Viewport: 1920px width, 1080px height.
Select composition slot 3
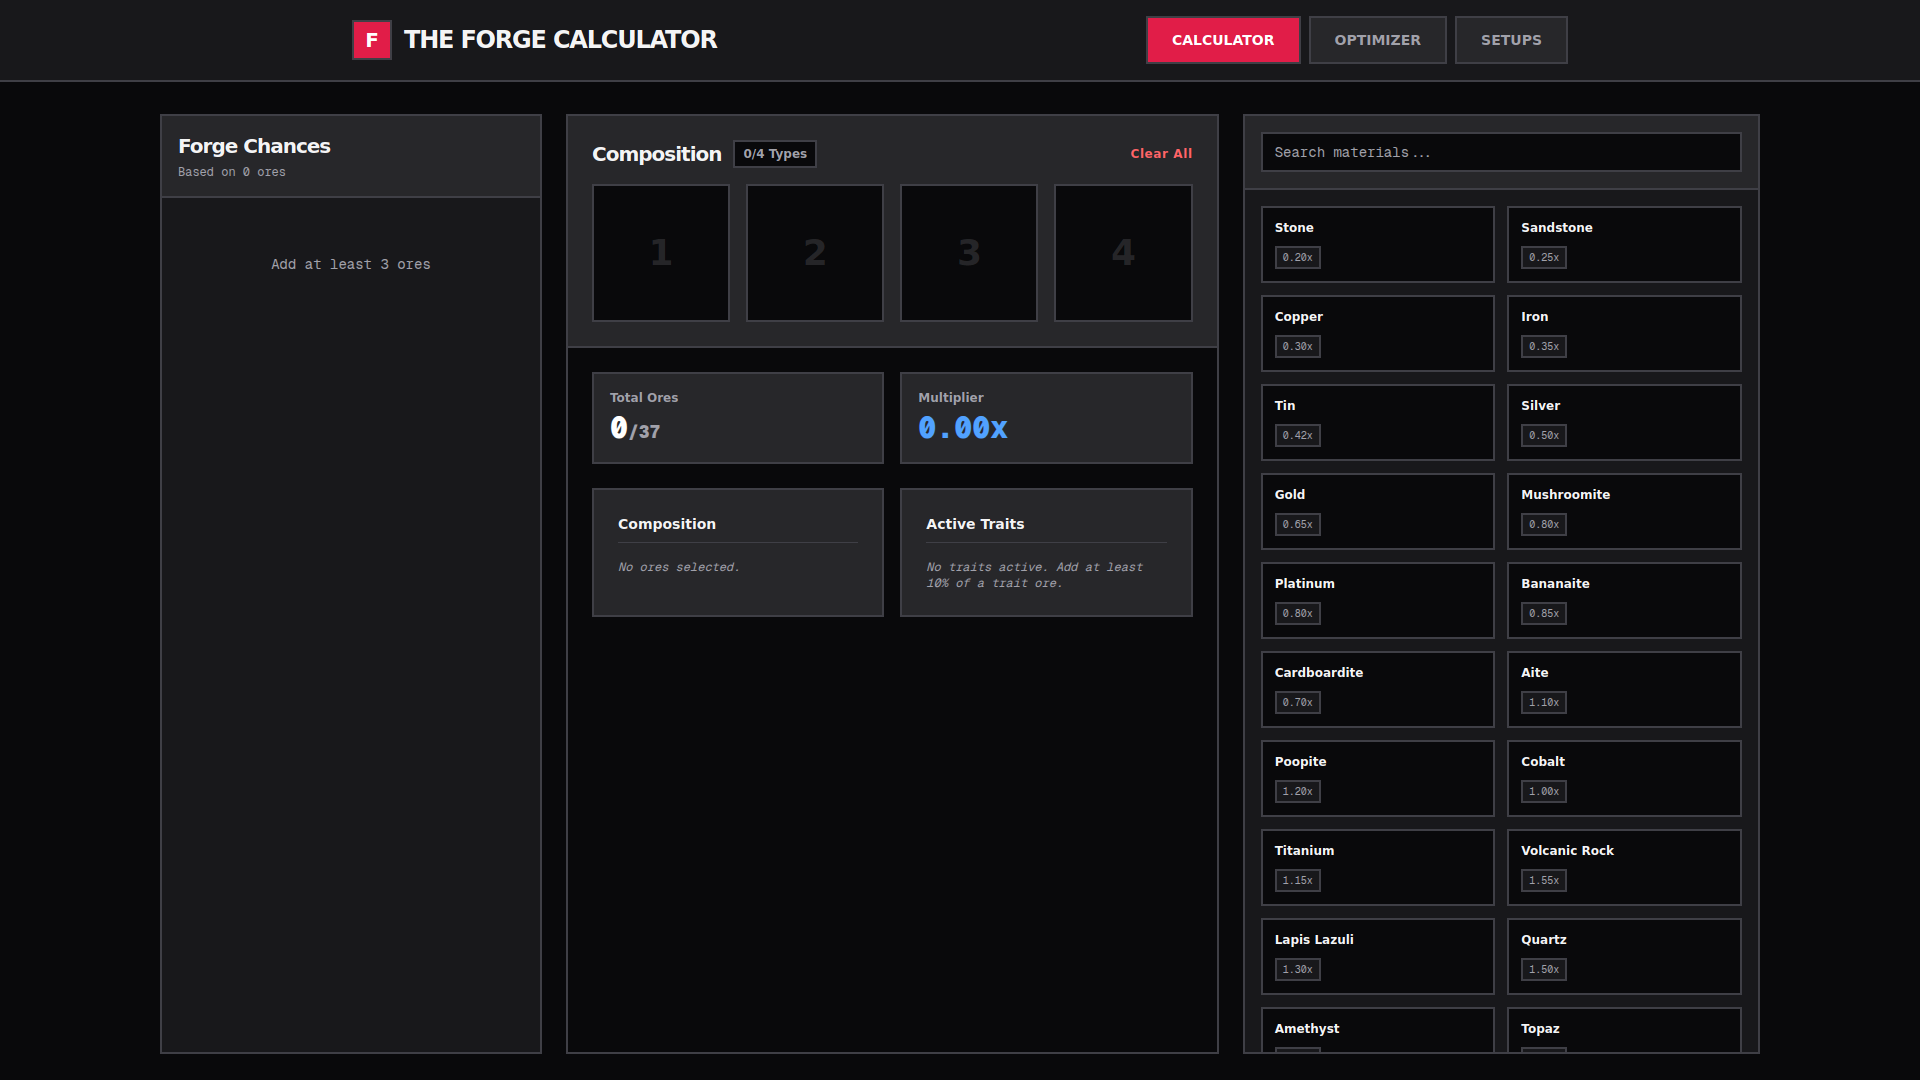[x=968, y=252]
